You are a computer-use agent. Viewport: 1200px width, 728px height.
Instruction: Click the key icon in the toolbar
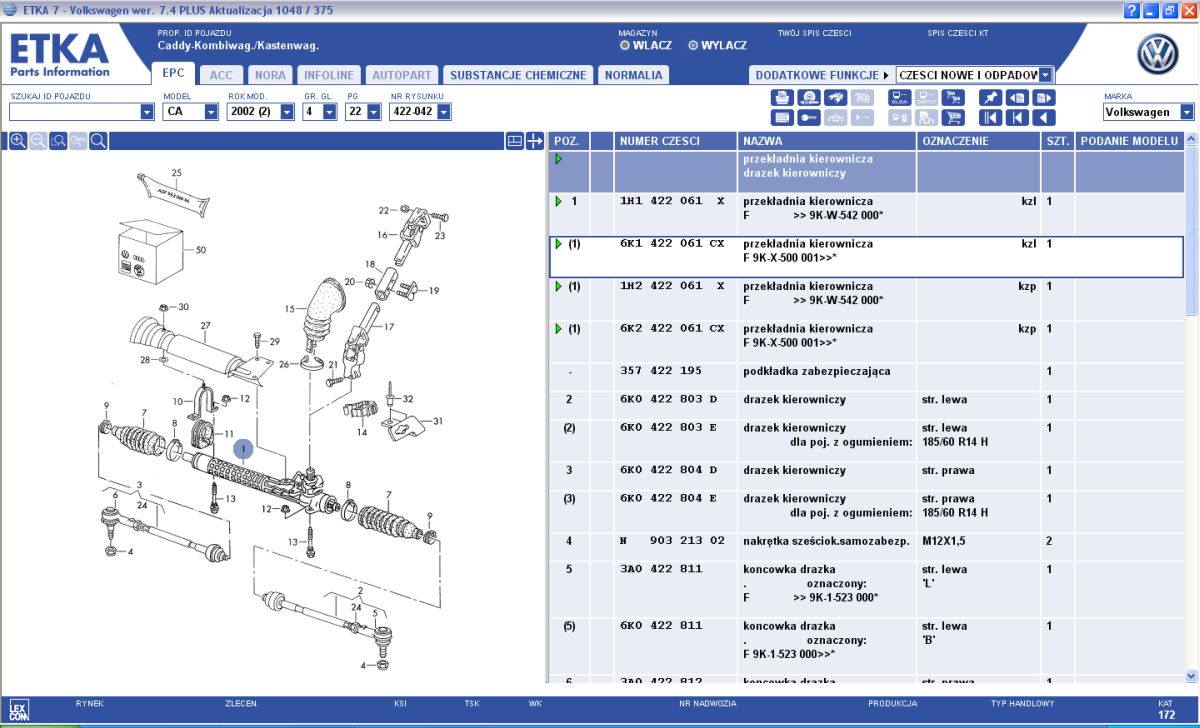(x=809, y=117)
